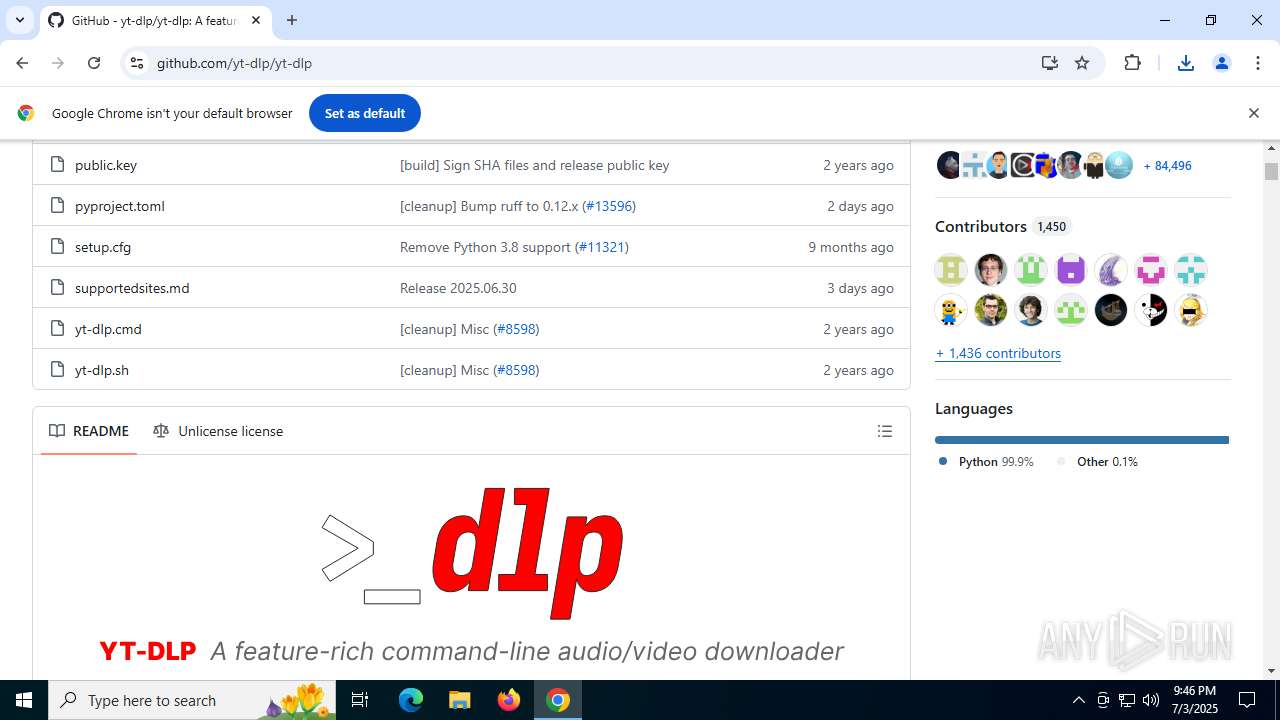Open Chrome downloads icon
Viewport: 1280px width, 720px height.
point(1186,63)
